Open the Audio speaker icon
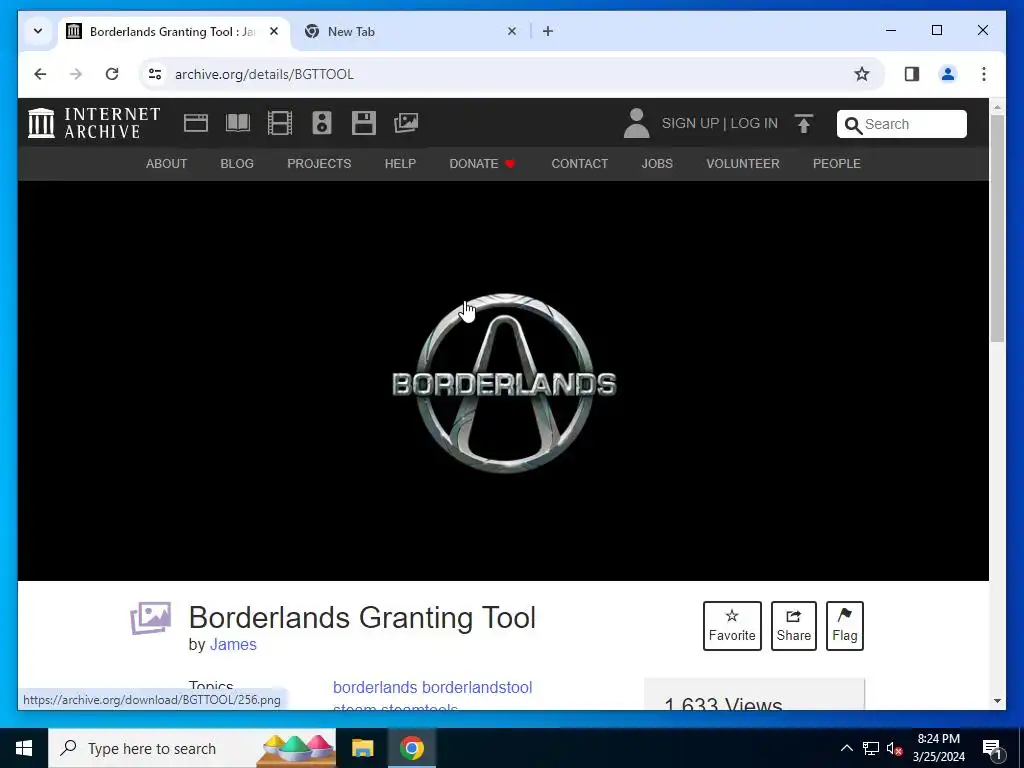 322,123
